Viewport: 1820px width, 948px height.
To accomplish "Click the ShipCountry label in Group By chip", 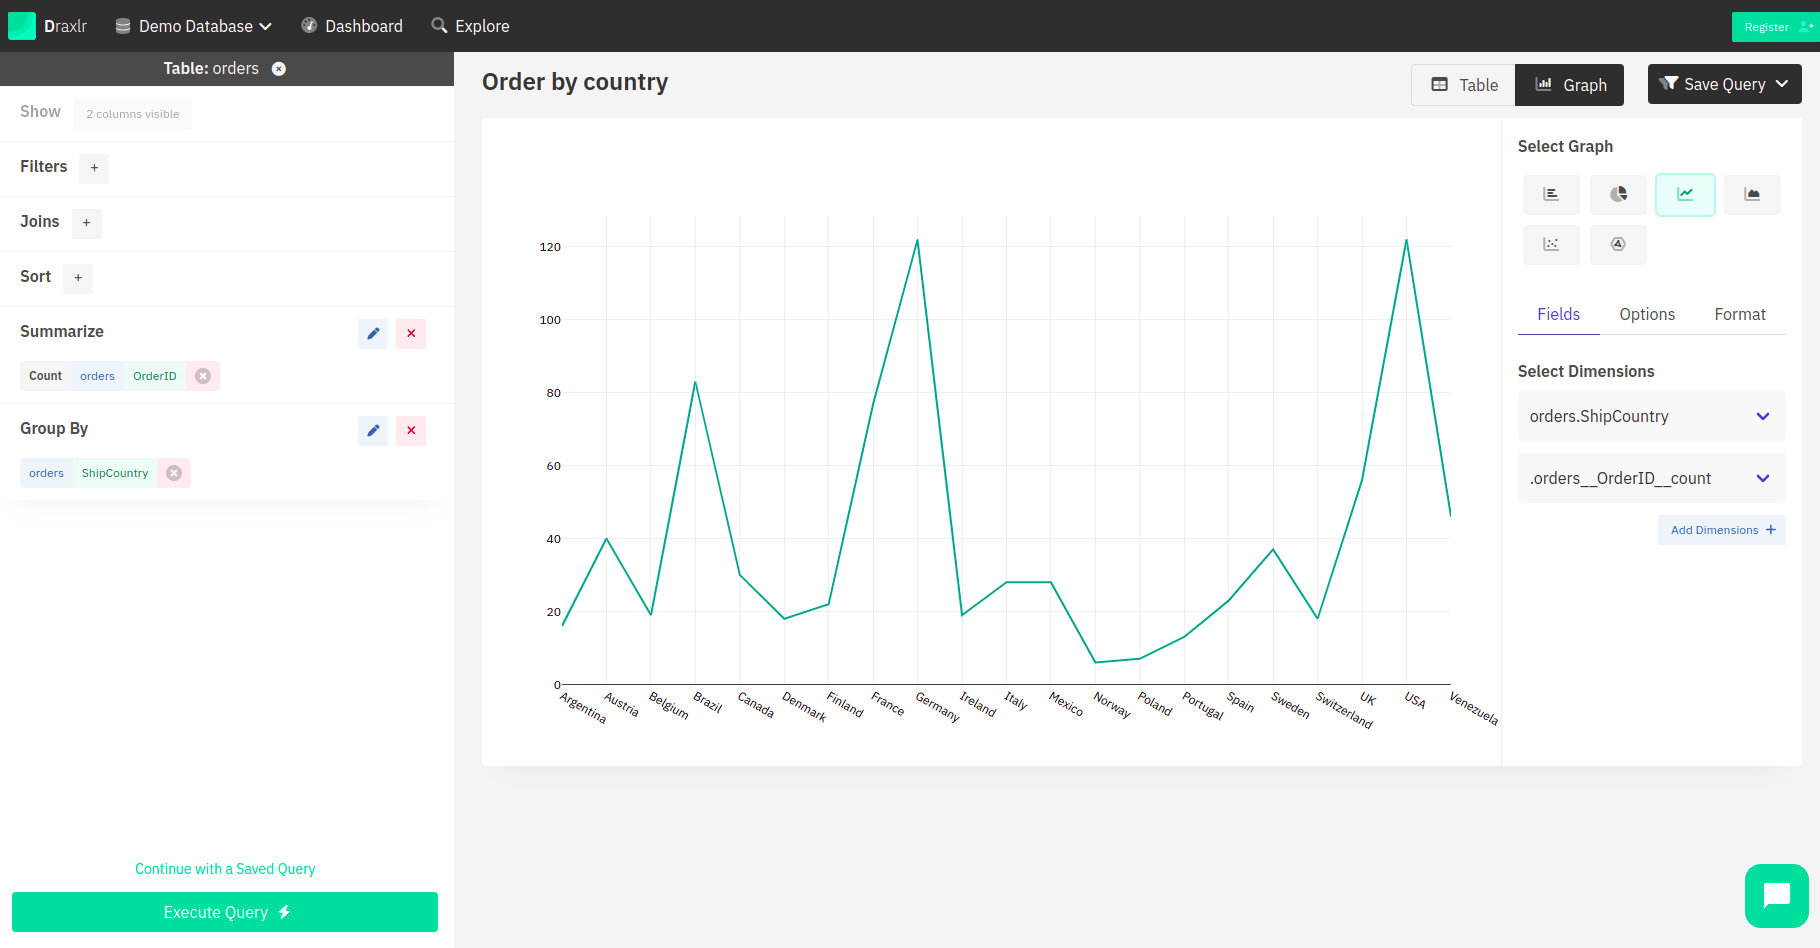I will tap(115, 473).
